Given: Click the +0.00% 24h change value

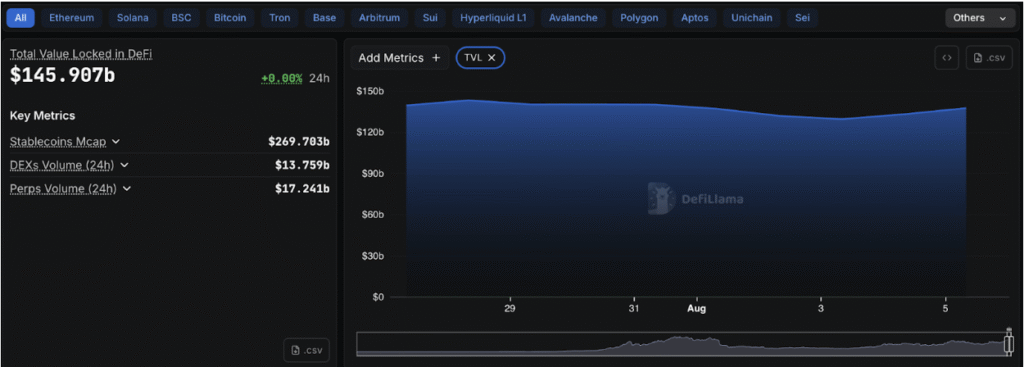Looking at the screenshot, I should (281, 78).
